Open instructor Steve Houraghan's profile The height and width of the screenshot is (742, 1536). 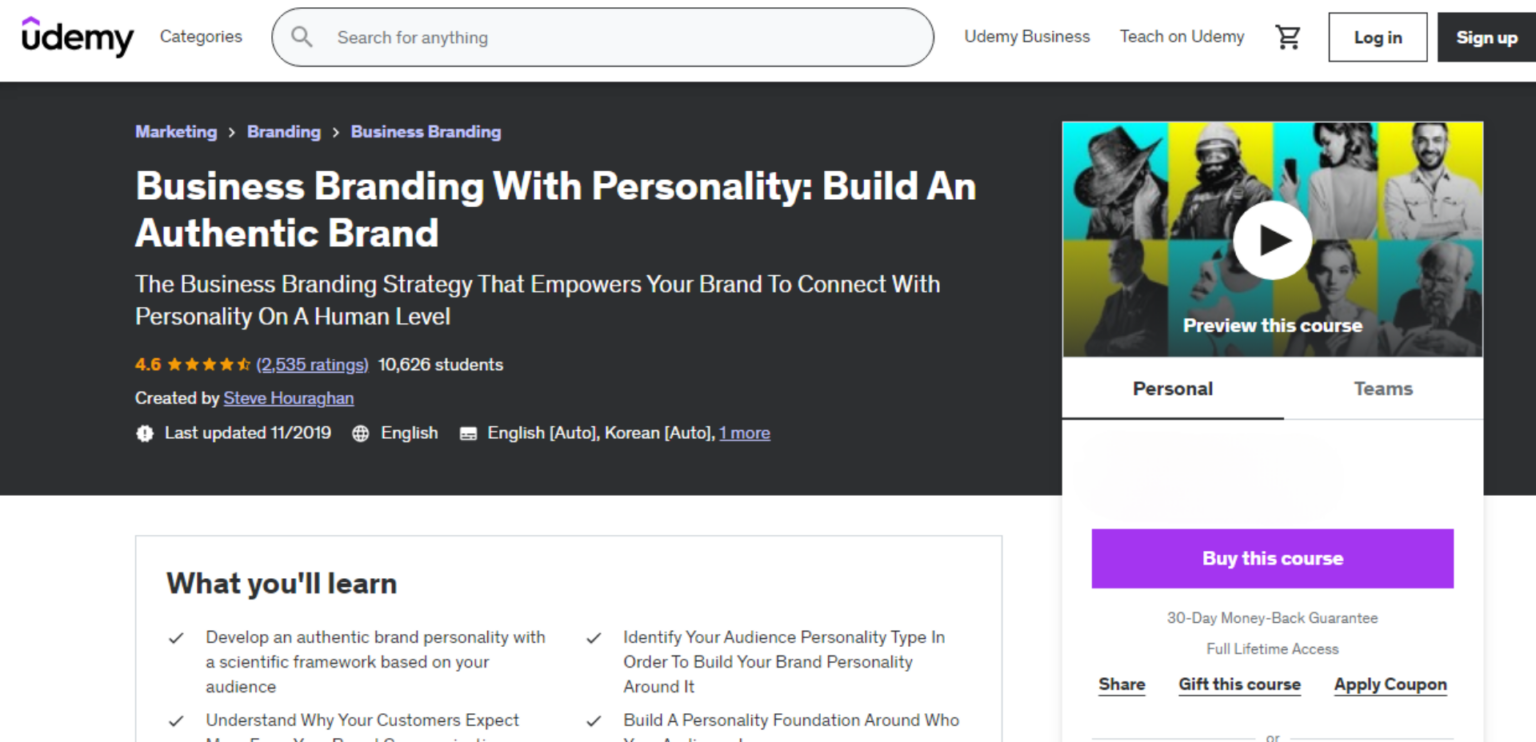click(x=288, y=398)
